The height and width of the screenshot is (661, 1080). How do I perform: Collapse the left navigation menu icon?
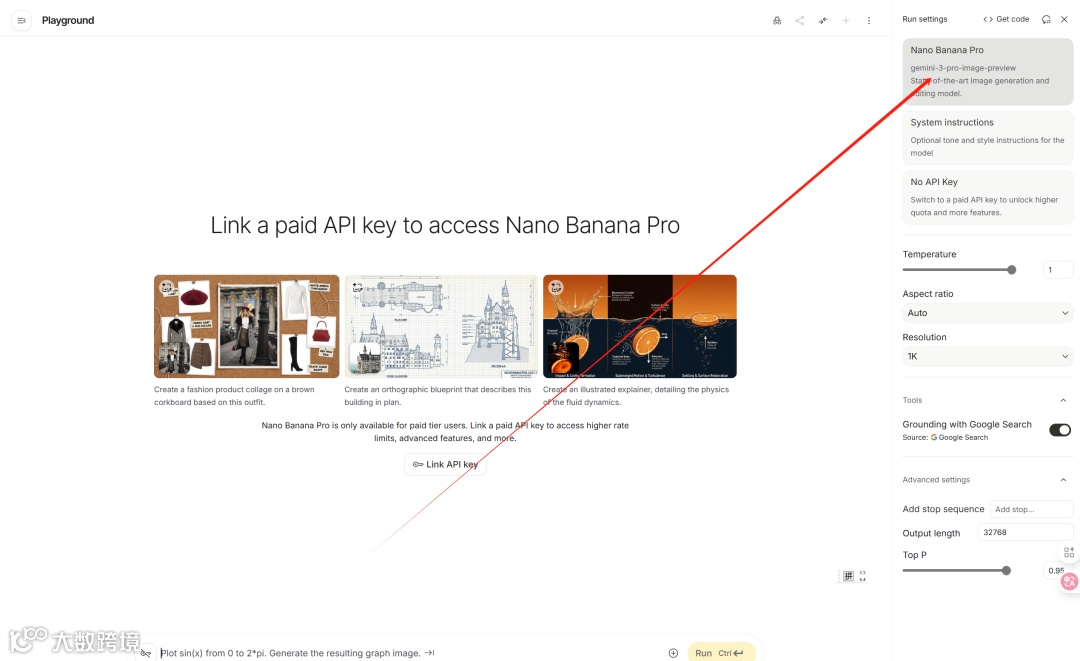[21, 21]
